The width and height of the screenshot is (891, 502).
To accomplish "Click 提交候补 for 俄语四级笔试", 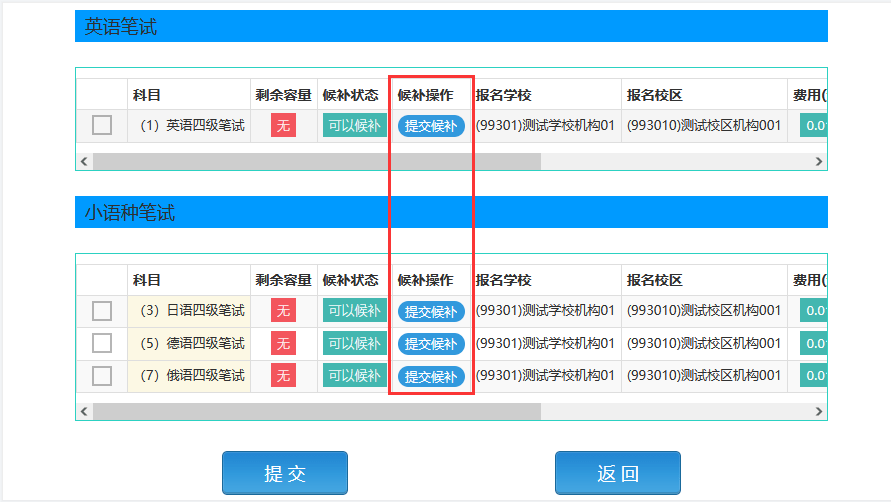I will [x=431, y=376].
